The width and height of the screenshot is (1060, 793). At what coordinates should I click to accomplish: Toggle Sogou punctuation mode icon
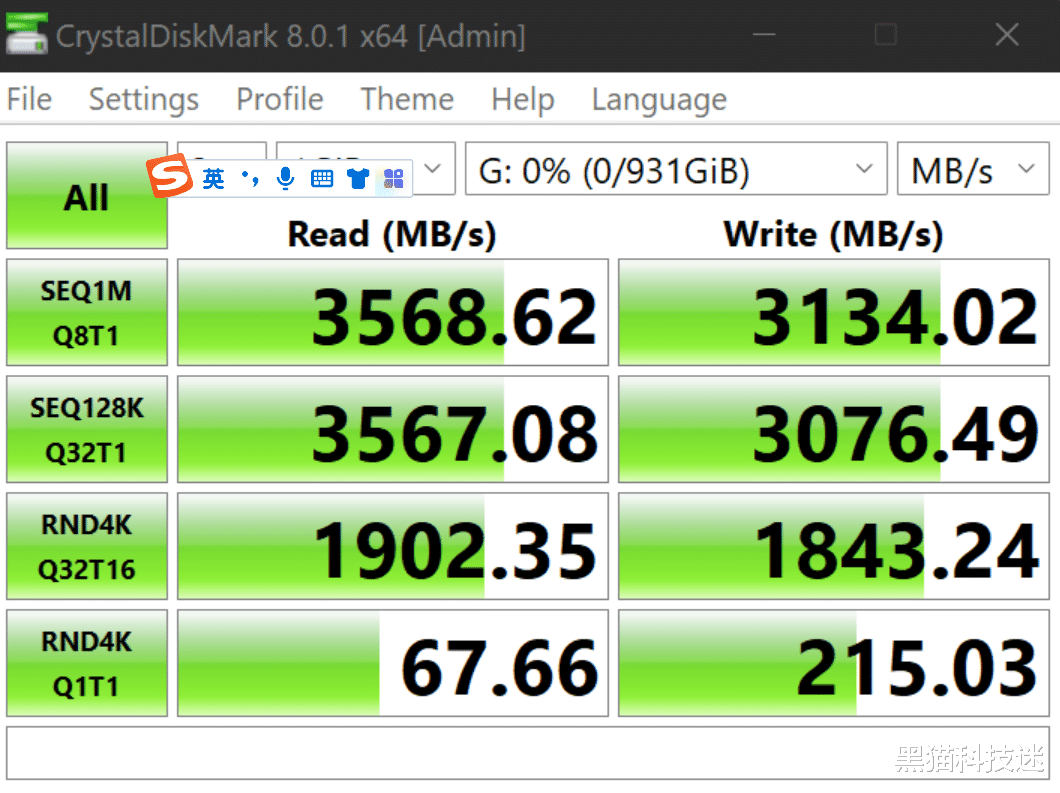coord(249,178)
